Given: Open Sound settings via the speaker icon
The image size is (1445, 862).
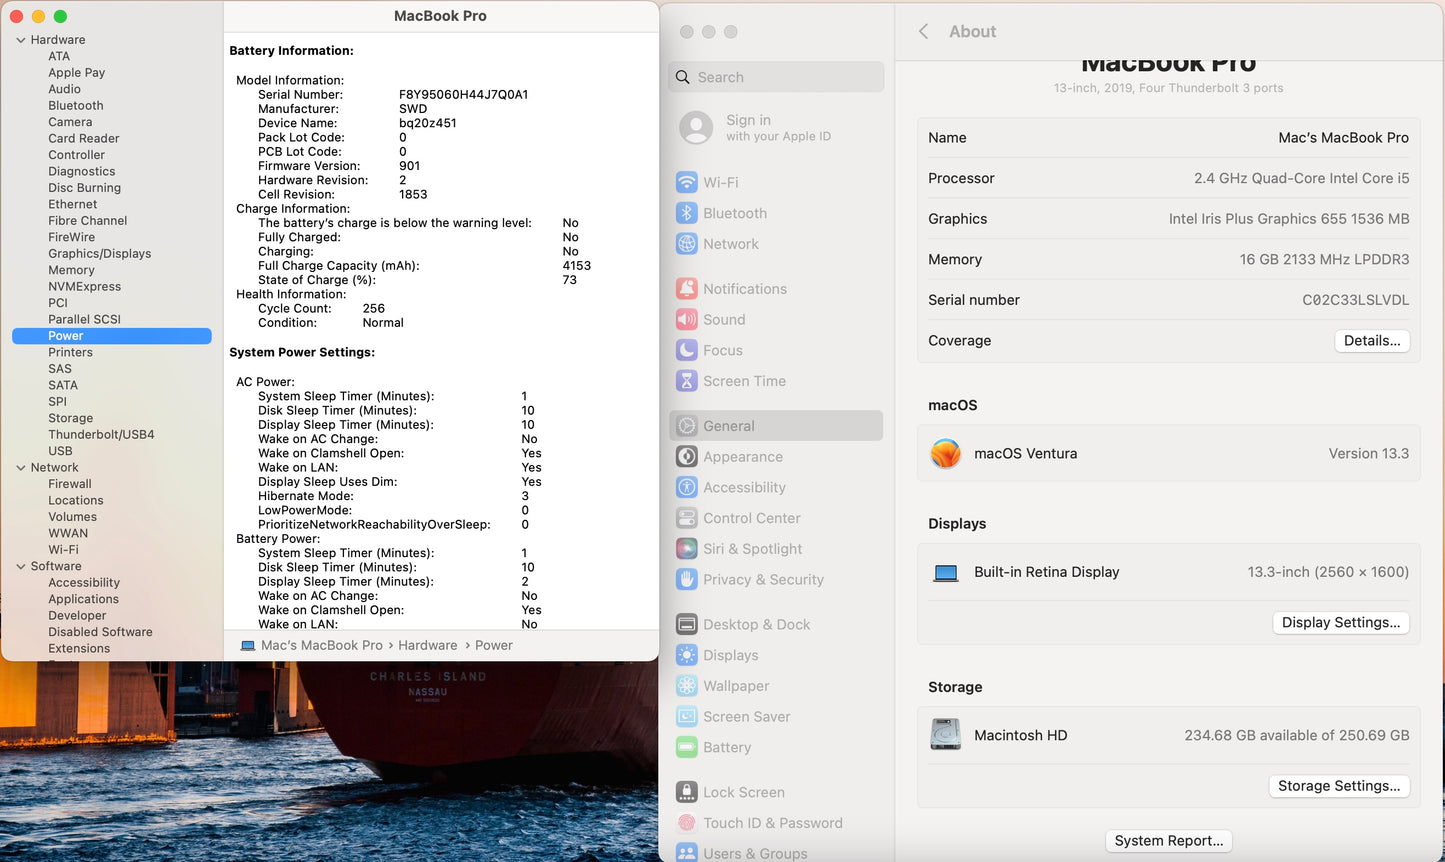Looking at the screenshot, I should tap(687, 319).
